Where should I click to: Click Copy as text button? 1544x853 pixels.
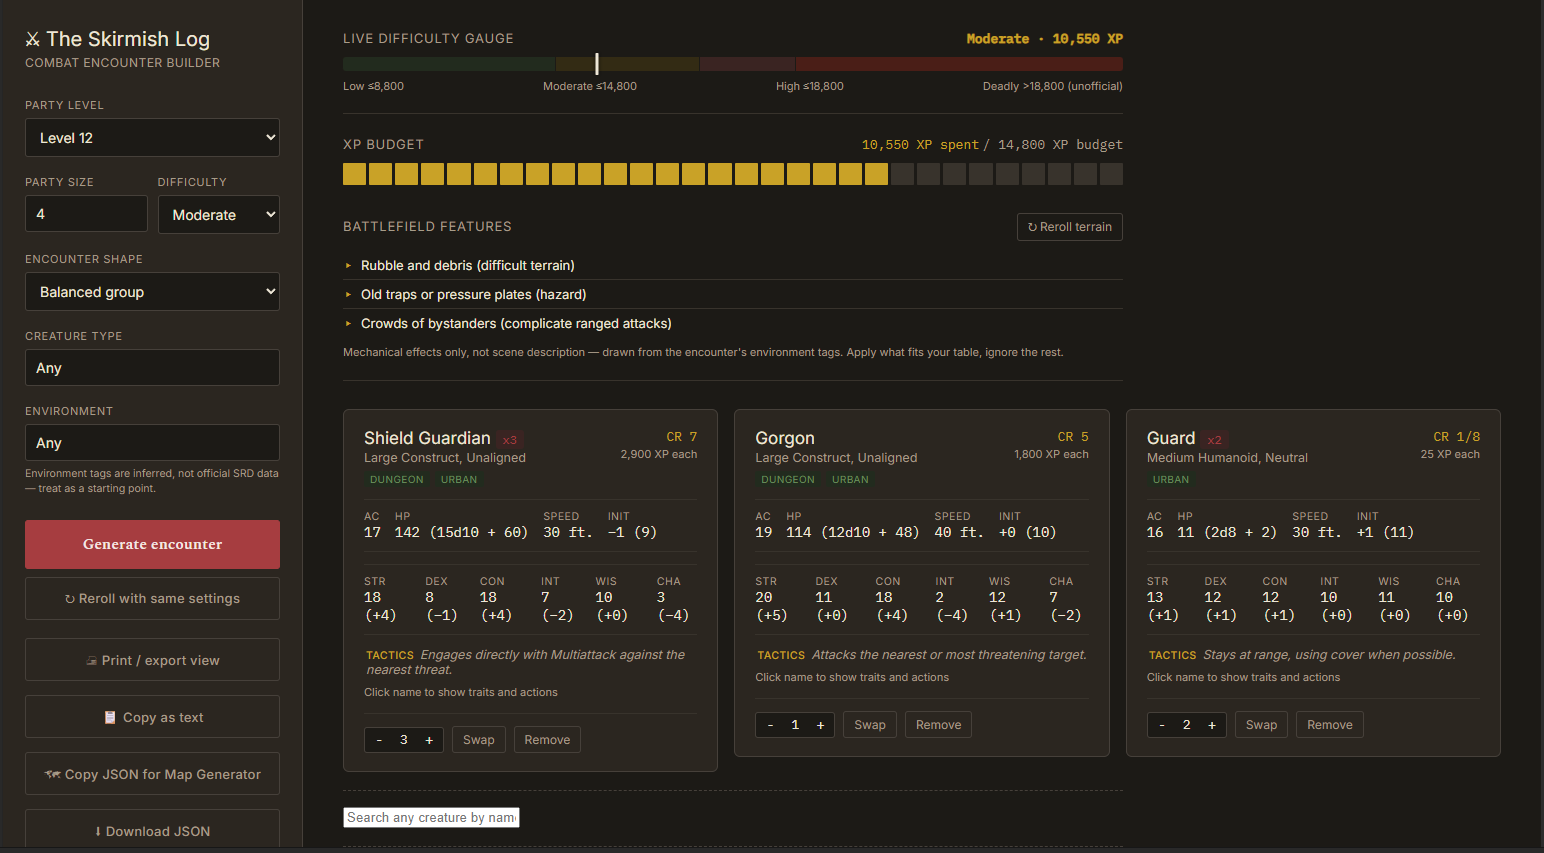(152, 717)
